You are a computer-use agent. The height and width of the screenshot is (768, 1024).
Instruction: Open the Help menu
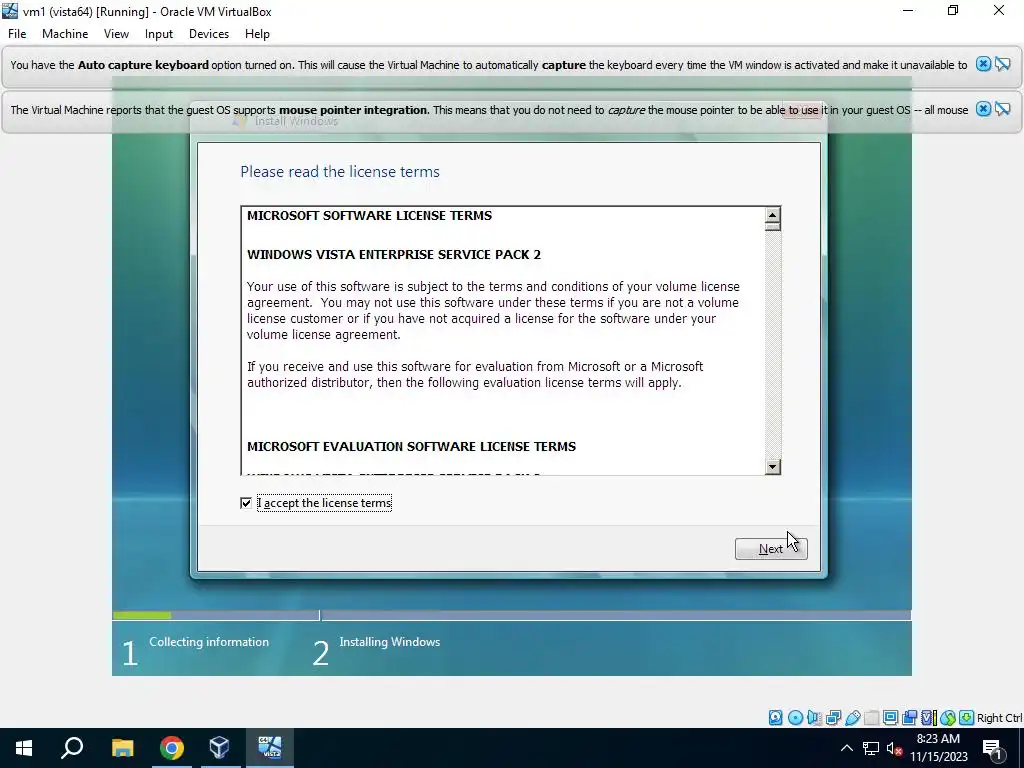click(257, 34)
